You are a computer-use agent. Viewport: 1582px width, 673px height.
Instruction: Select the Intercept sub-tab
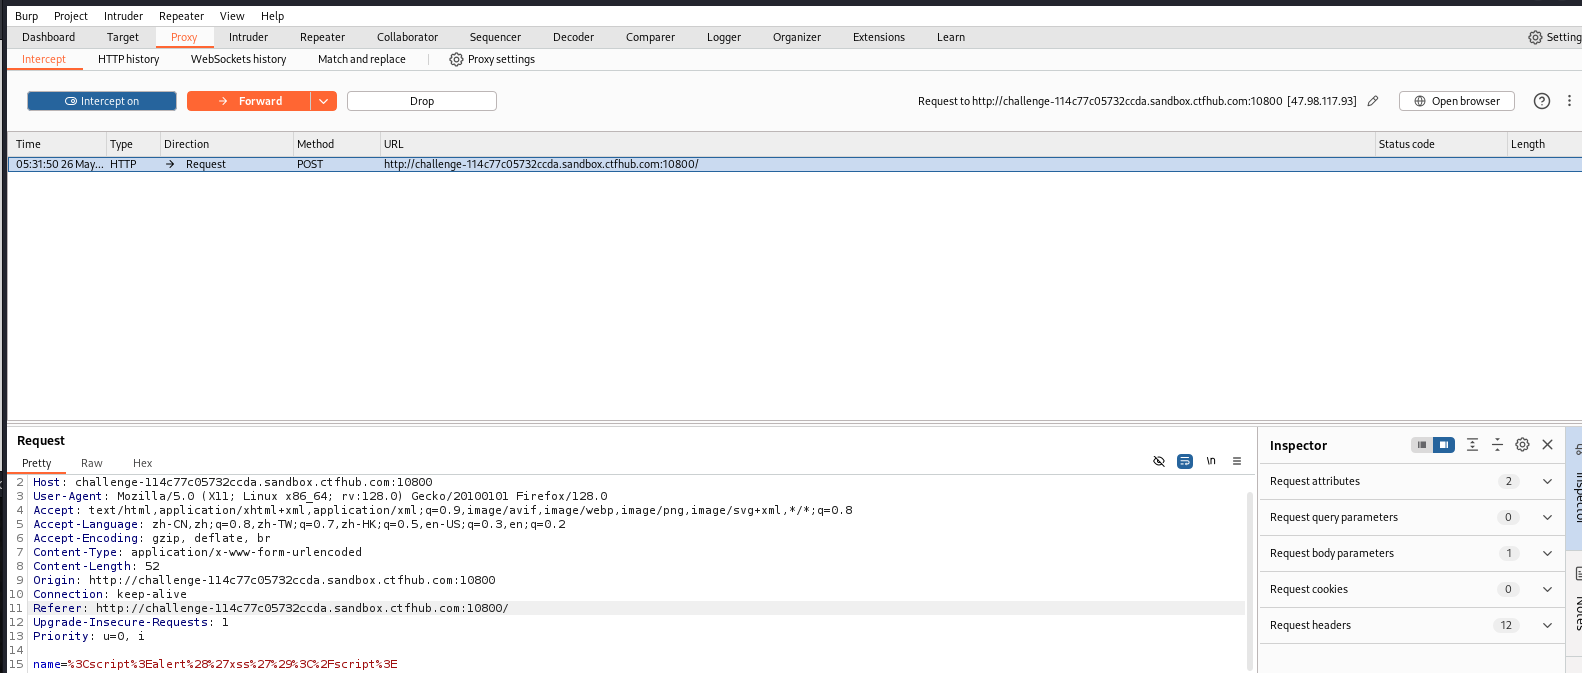pos(44,59)
